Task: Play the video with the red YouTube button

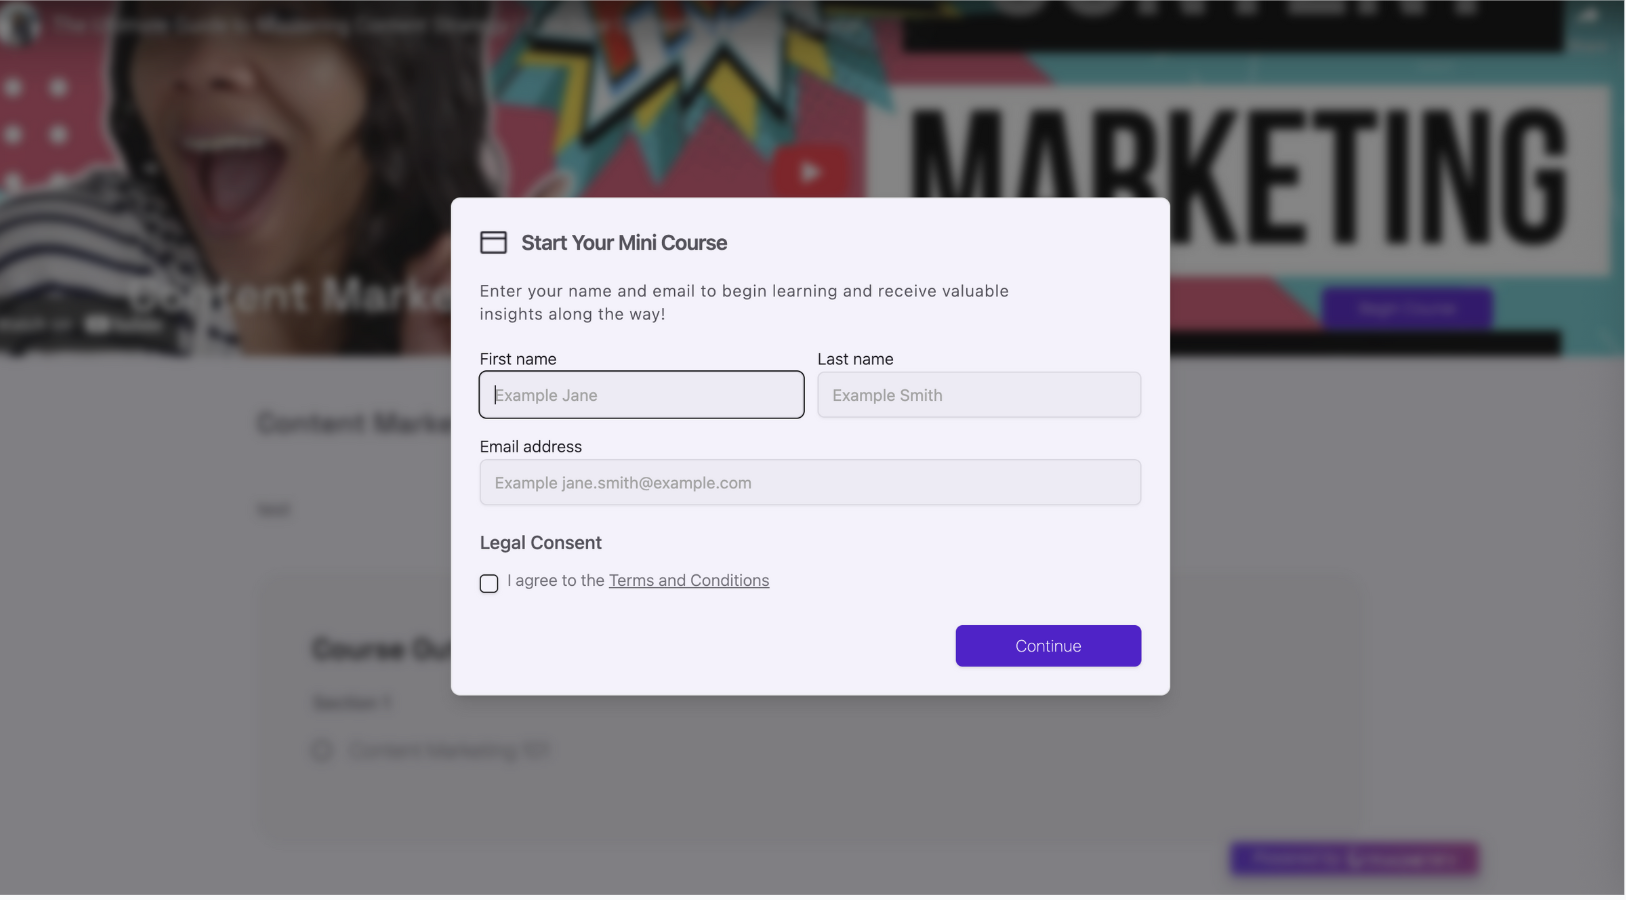Action: (x=810, y=172)
